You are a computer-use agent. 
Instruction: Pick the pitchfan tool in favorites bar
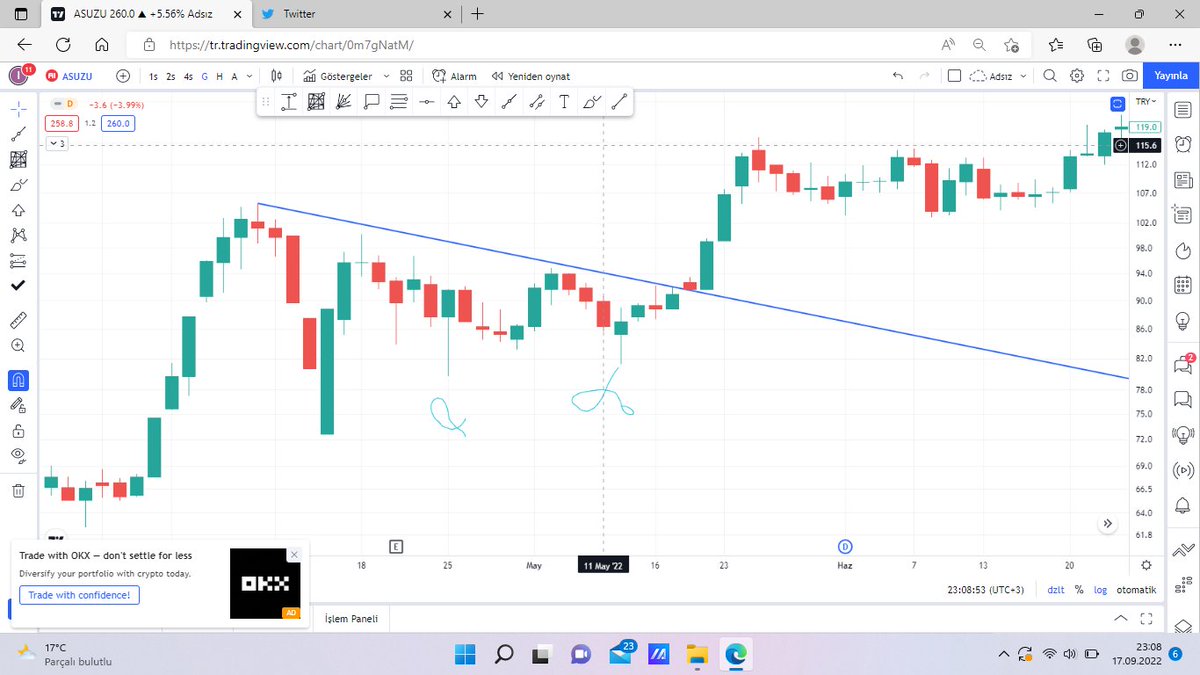344,101
